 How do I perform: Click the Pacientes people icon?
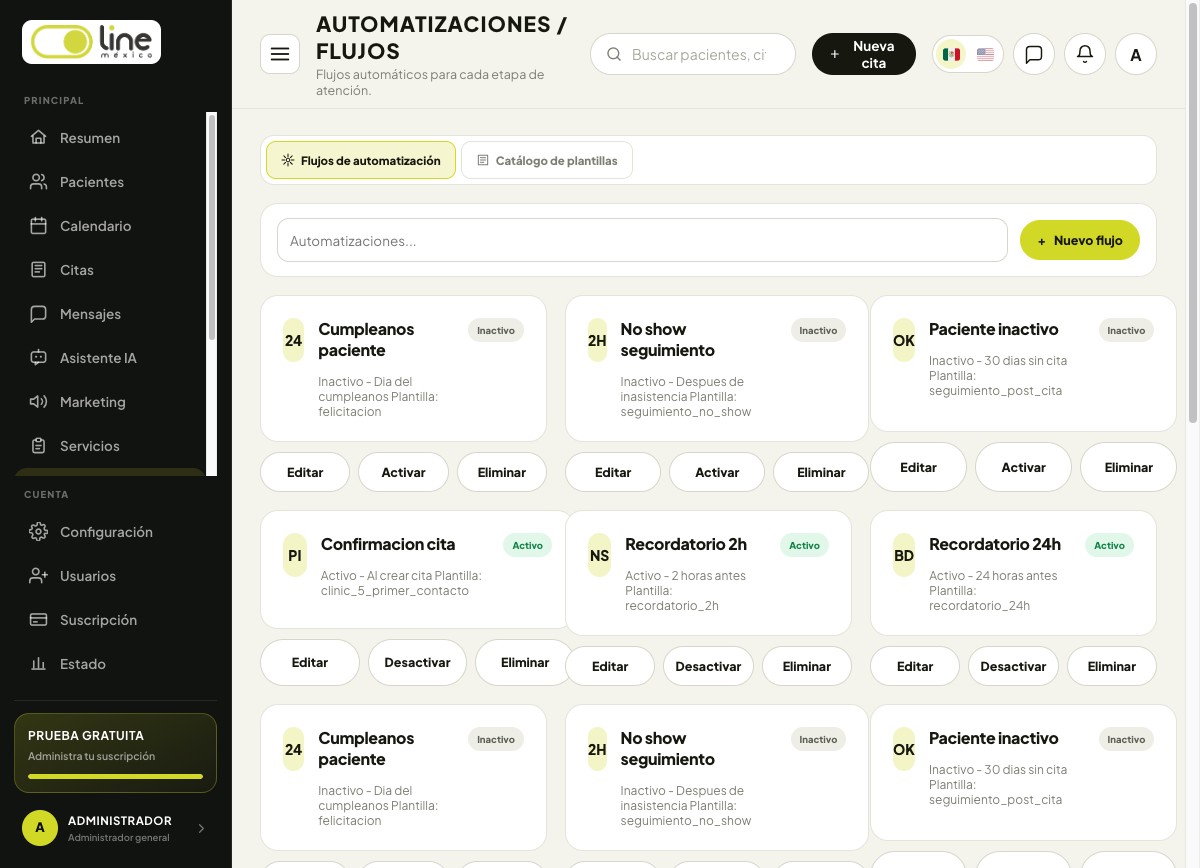[38, 182]
